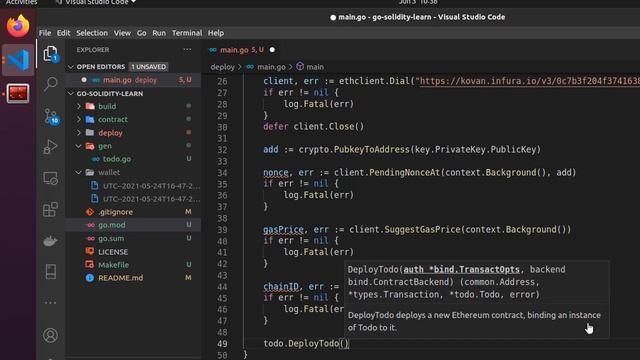This screenshot has width=640, height=360.
Task: Click the Makefile file icon
Action: (x=90, y=264)
